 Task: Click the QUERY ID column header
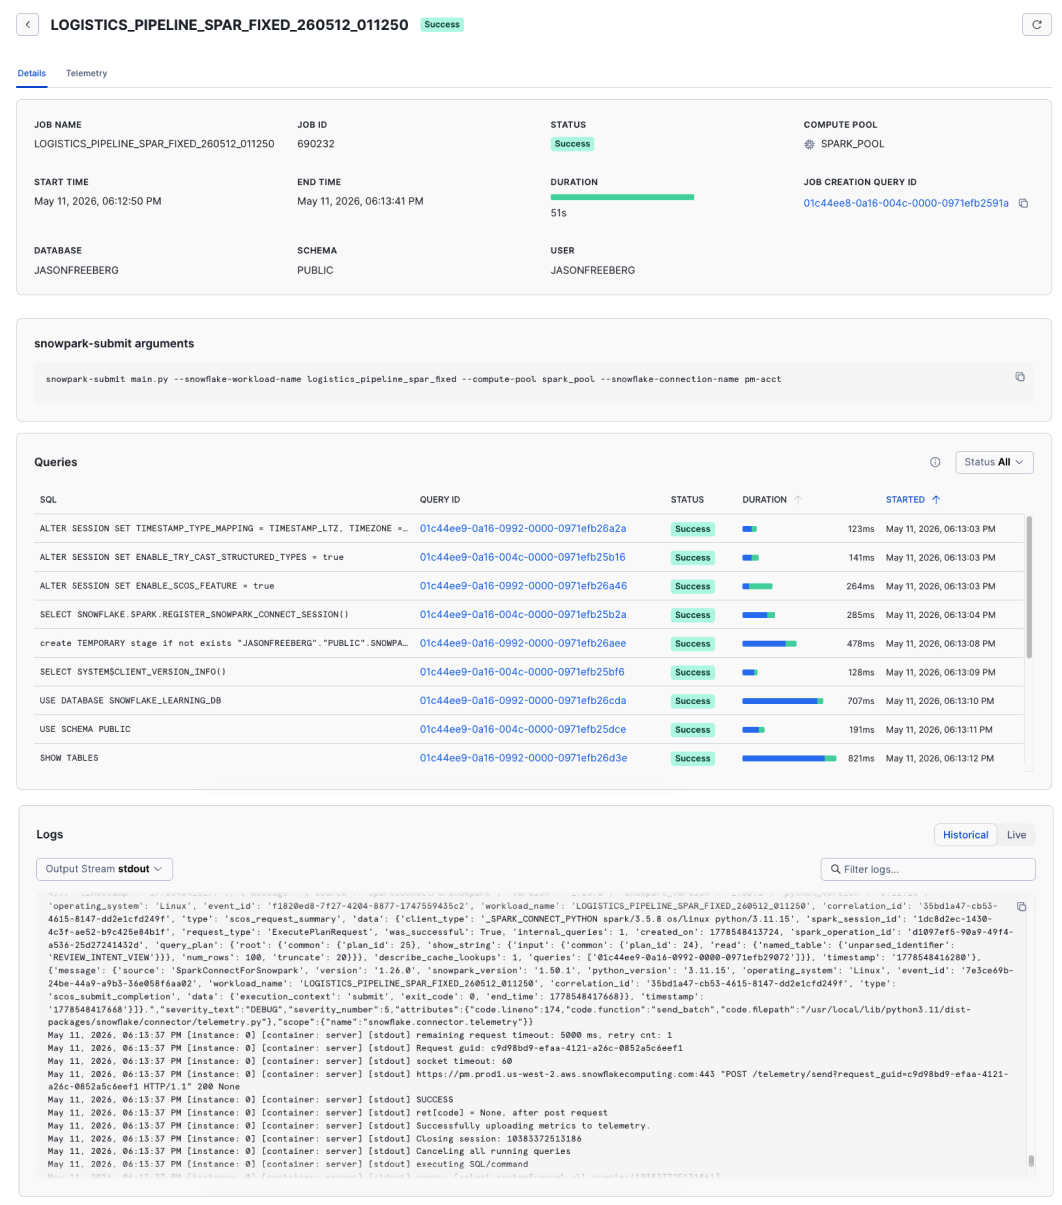coord(440,499)
